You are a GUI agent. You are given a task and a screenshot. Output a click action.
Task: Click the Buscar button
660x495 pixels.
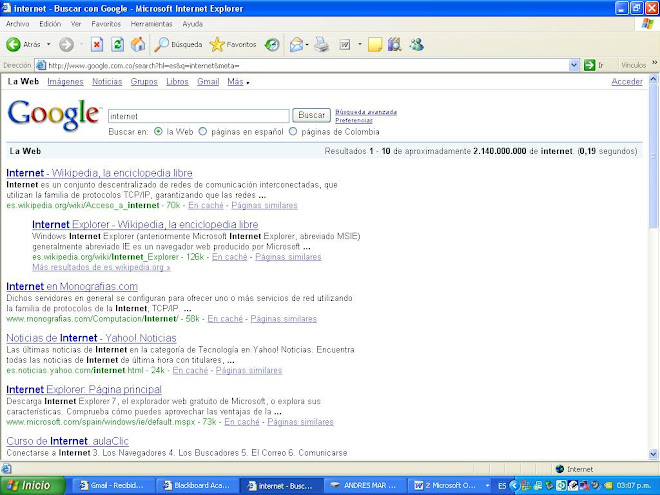coord(311,115)
